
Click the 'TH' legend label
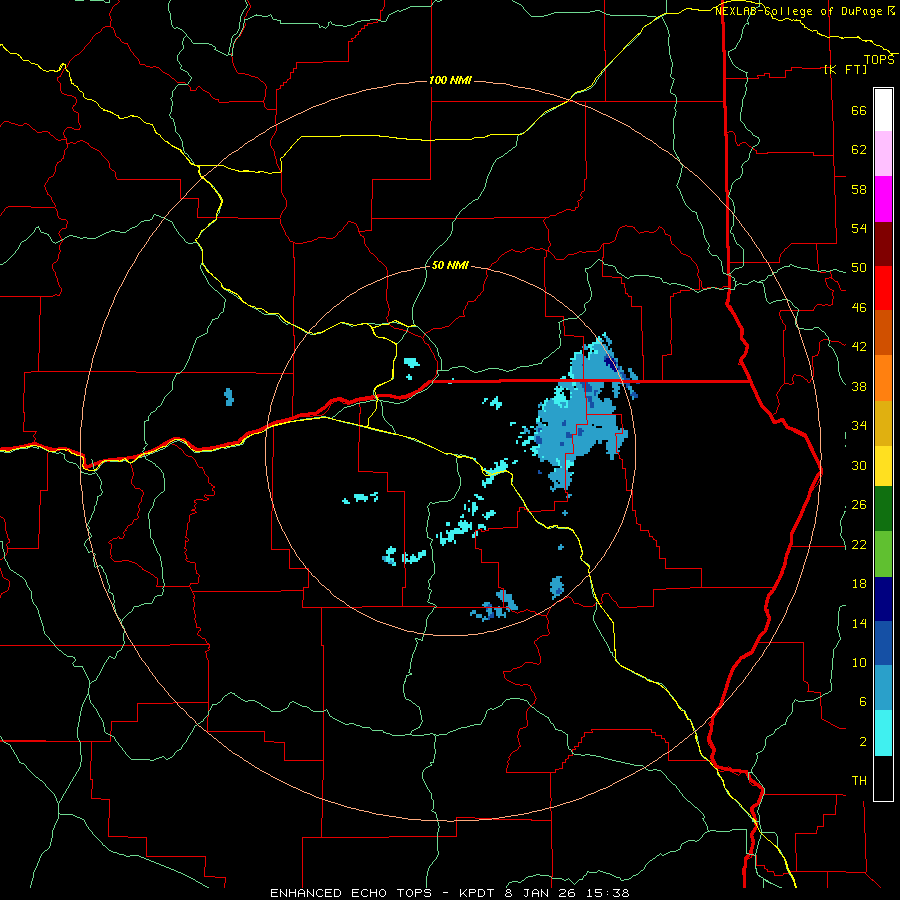(x=859, y=780)
